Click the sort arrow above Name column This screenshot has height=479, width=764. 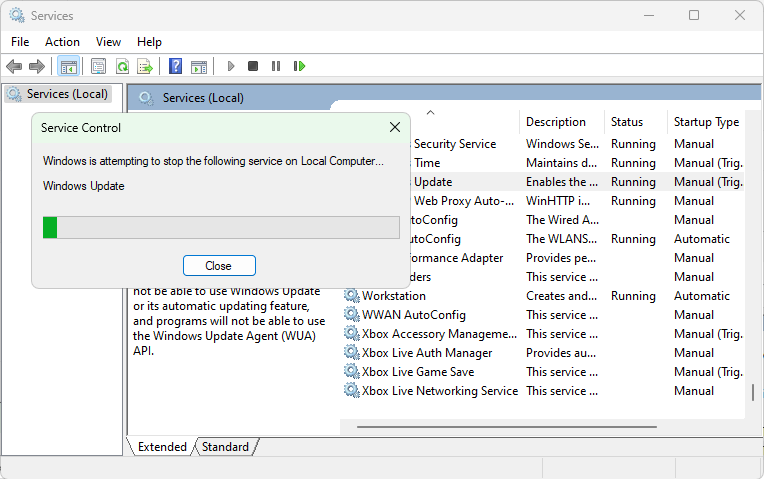430,113
